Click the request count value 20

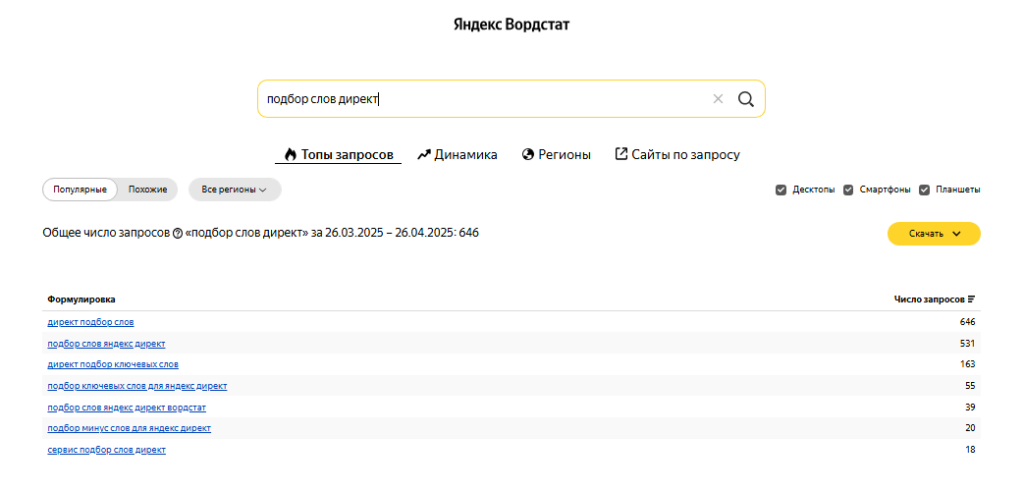tap(970, 428)
